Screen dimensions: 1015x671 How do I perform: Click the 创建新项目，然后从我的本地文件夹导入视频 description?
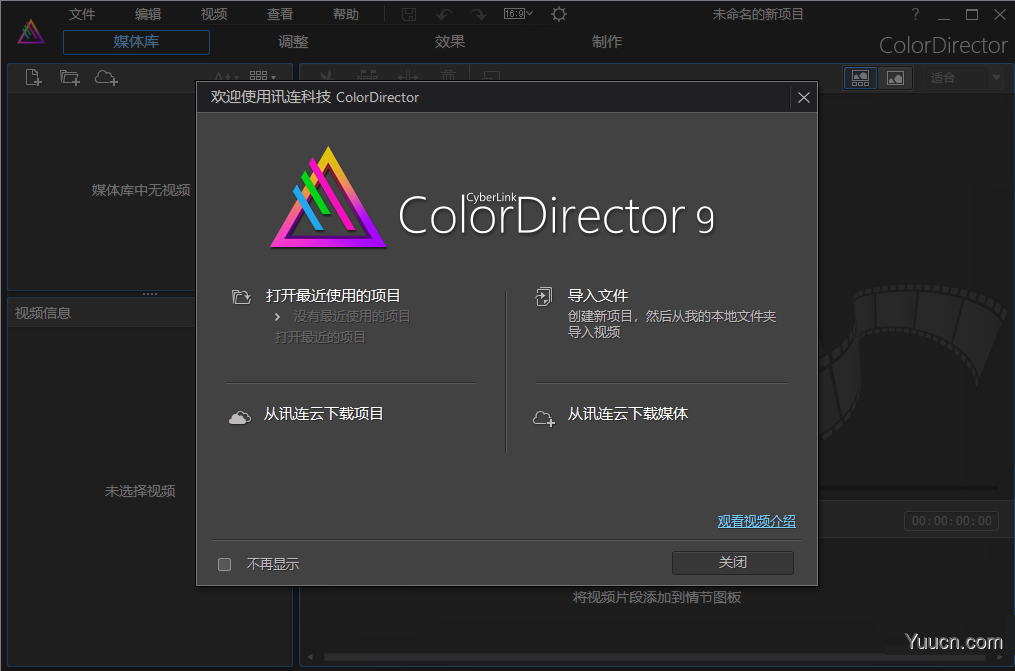672,324
